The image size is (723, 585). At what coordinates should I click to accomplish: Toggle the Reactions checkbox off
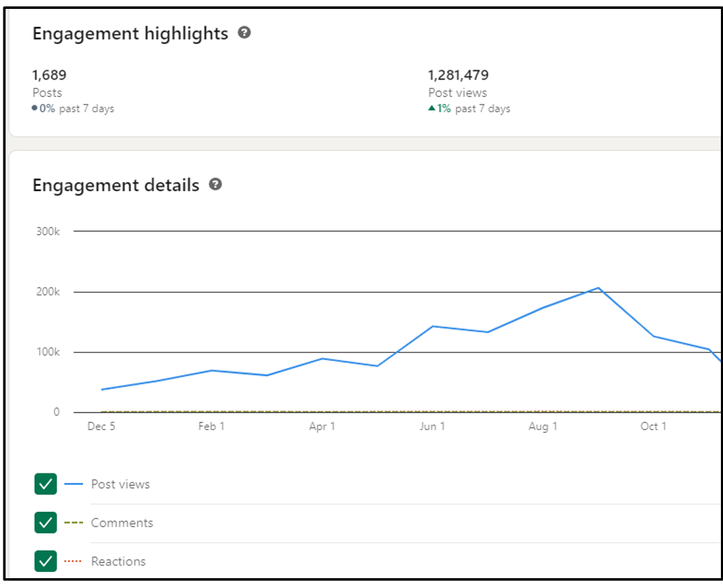pyautogui.click(x=45, y=561)
